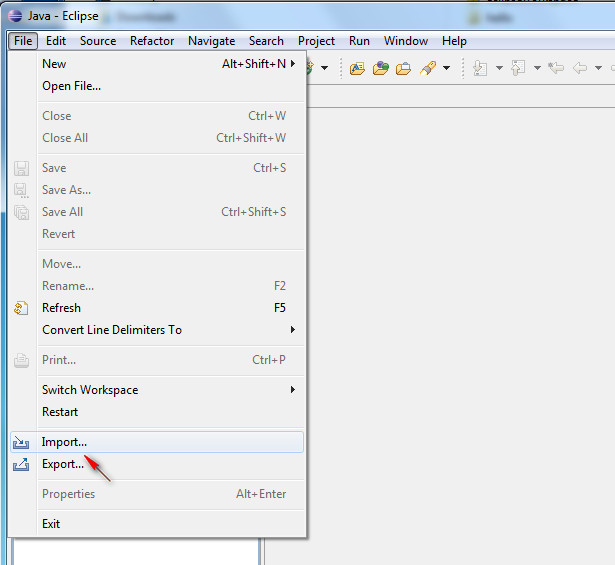Open the Window menu
This screenshot has height=565, width=615.
(406, 41)
